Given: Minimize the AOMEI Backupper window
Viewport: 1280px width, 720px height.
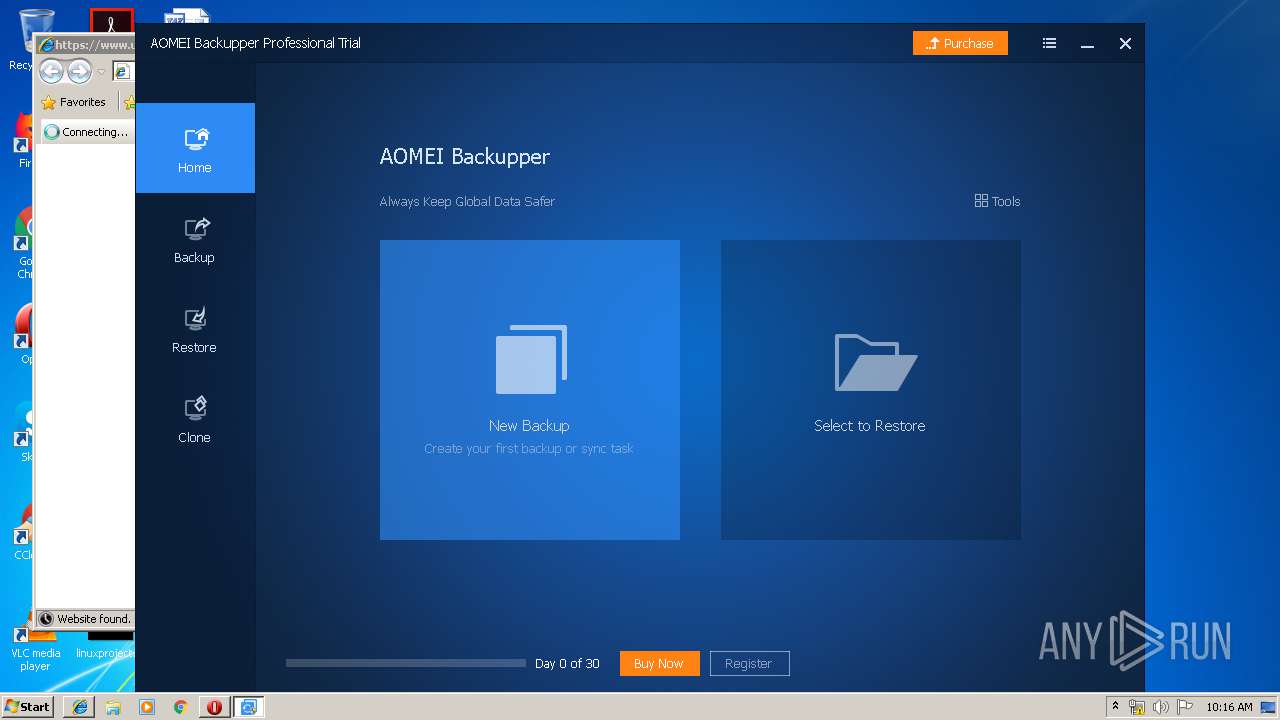Looking at the screenshot, I should pyautogui.click(x=1087, y=43).
